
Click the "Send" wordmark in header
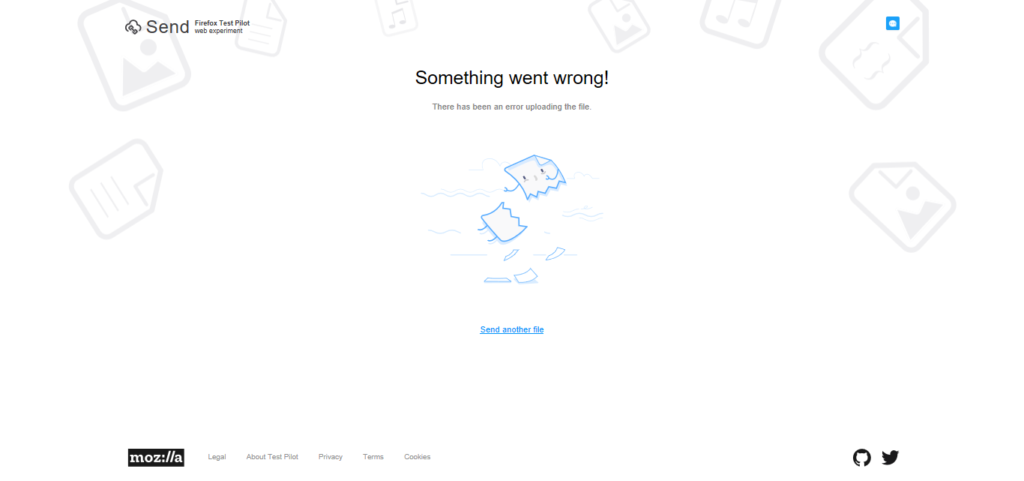[x=167, y=27]
